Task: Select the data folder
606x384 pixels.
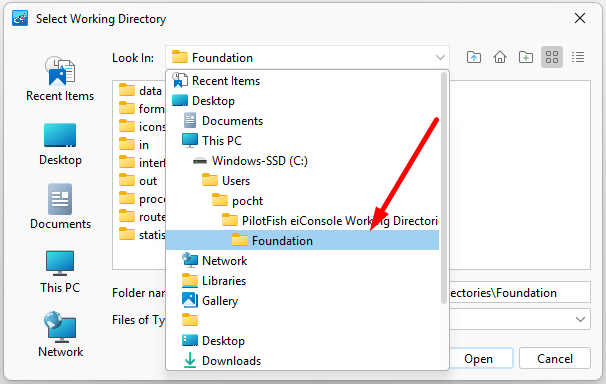Action: point(140,91)
